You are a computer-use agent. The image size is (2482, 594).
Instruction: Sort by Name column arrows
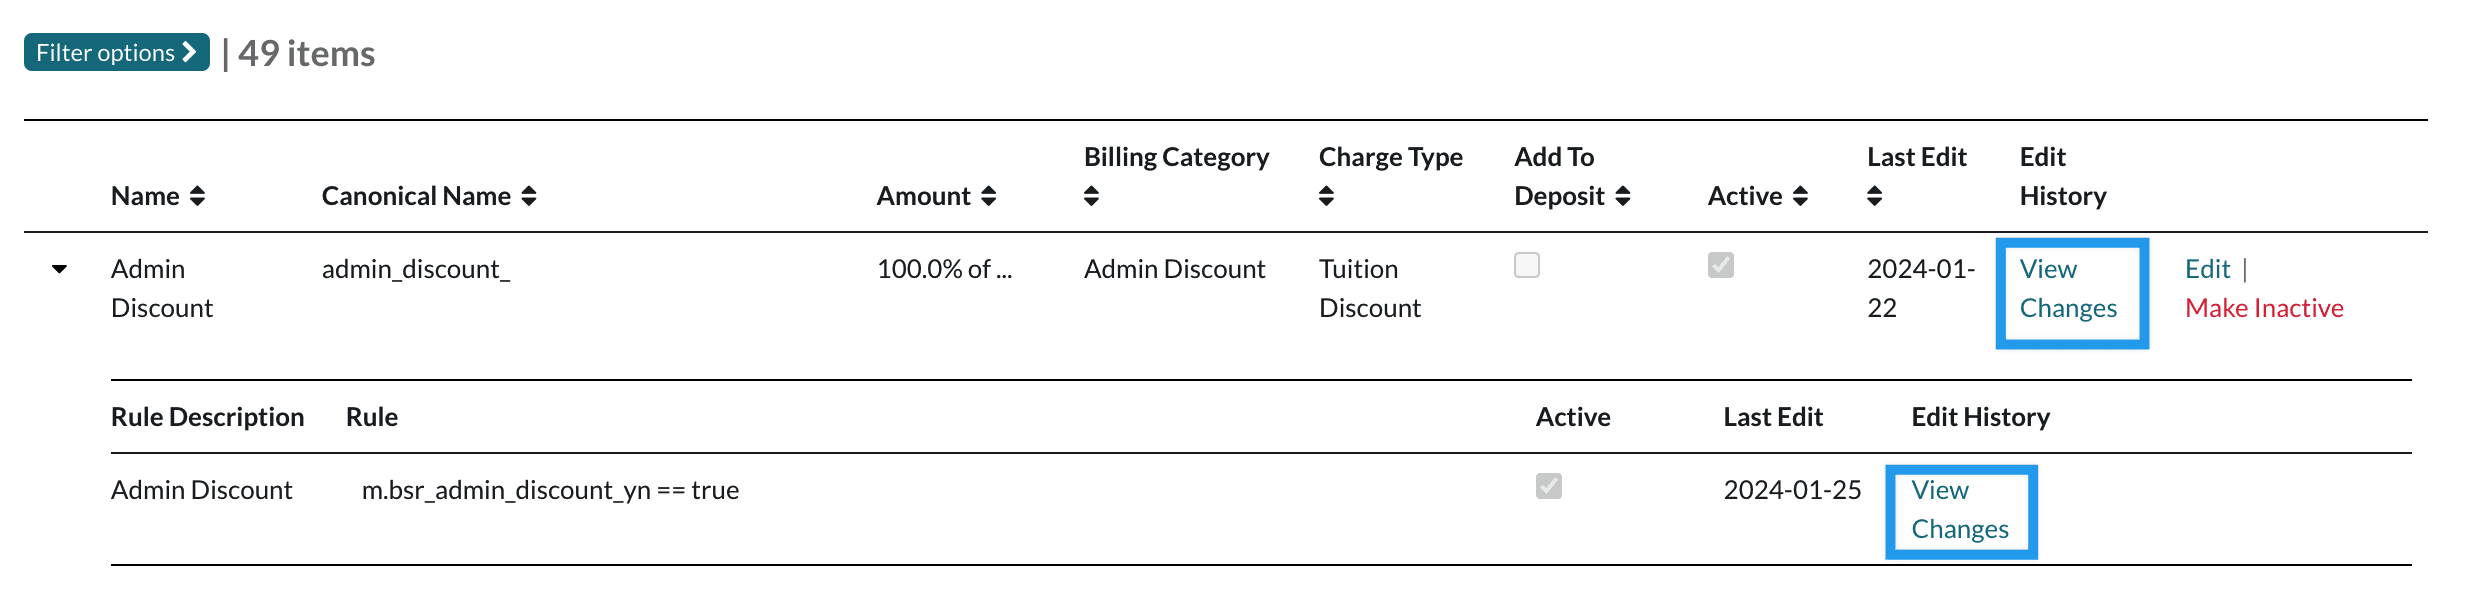tap(197, 197)
